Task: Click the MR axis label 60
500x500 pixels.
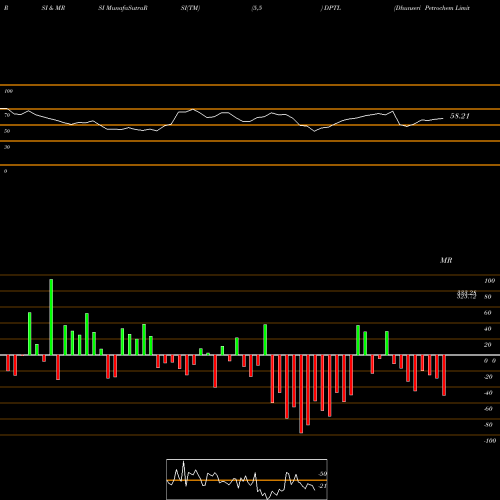Action: click(x=488, y=313)
